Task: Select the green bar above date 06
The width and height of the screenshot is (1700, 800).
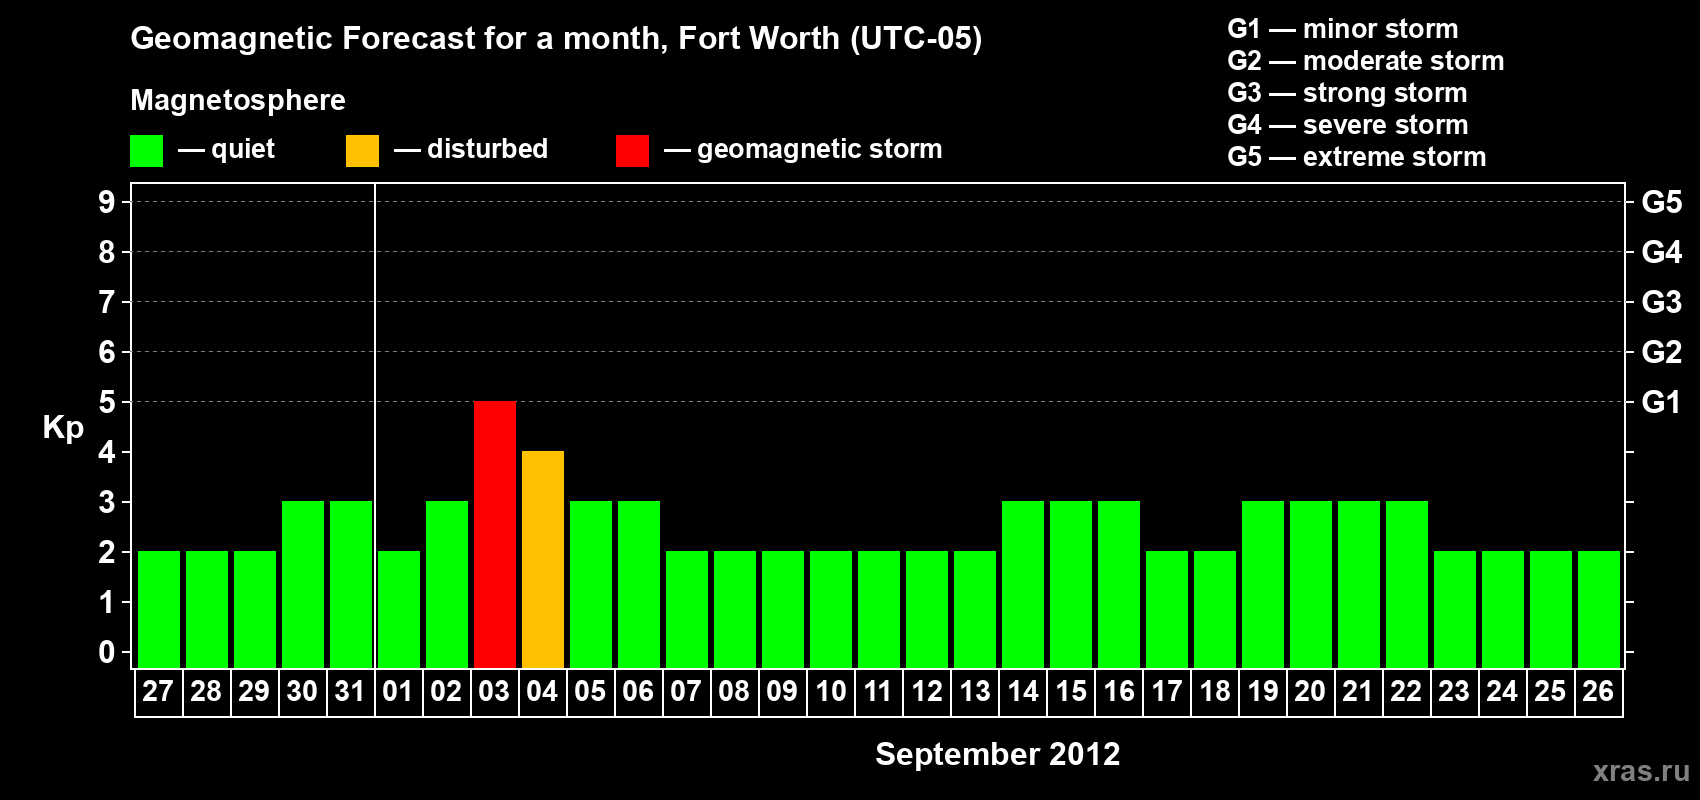Action: click(x=639, y=584)
